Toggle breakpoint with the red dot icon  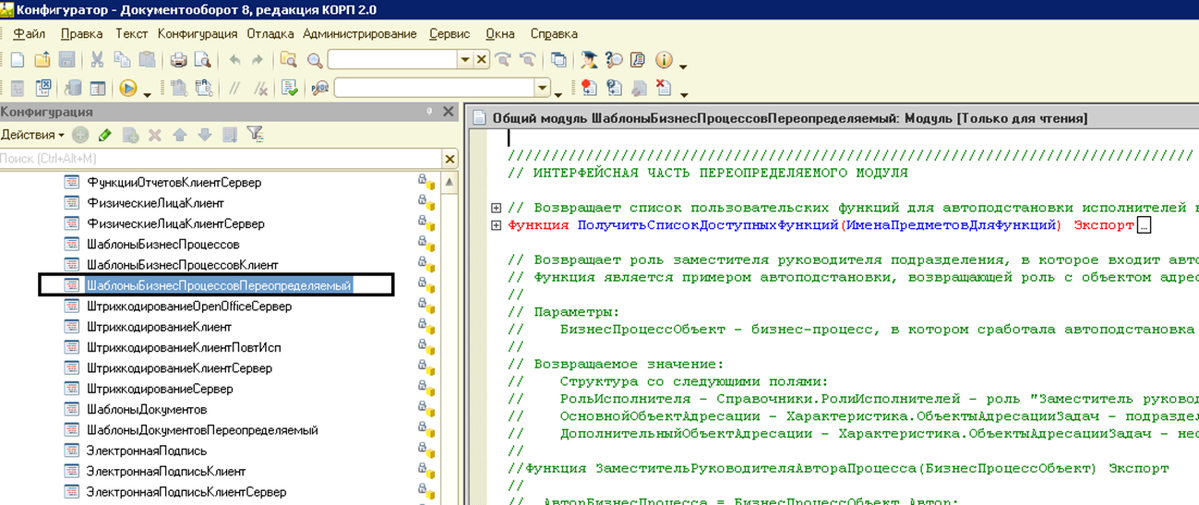[x=589, y=88]
